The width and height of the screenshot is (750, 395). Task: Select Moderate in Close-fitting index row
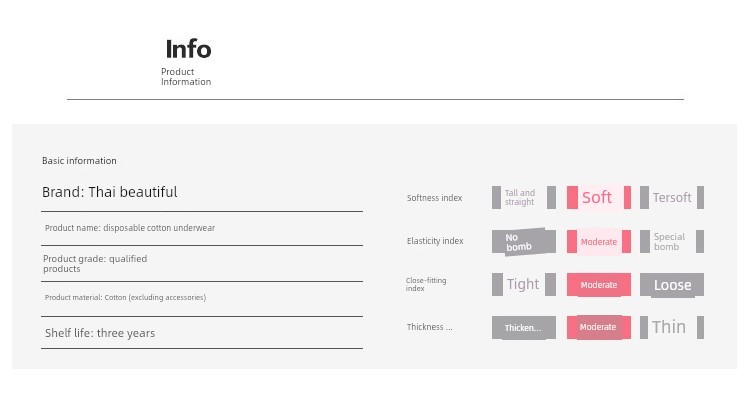tap(599, 285)
